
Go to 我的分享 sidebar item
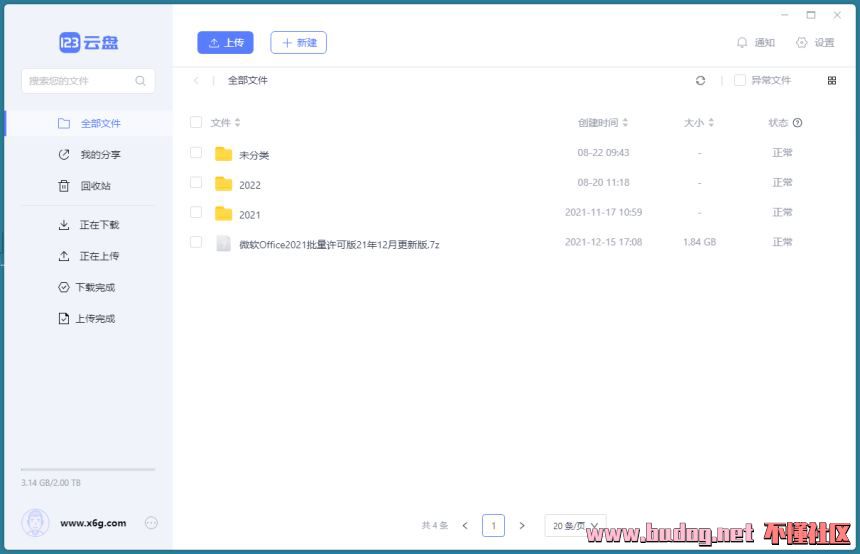pos(88,155)
